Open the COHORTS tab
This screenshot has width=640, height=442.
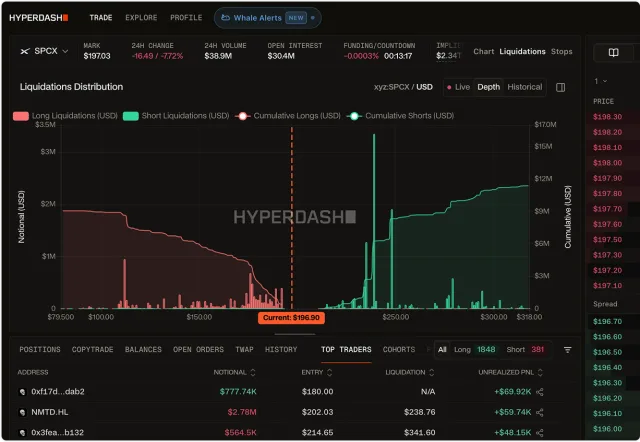pos(399,350)
